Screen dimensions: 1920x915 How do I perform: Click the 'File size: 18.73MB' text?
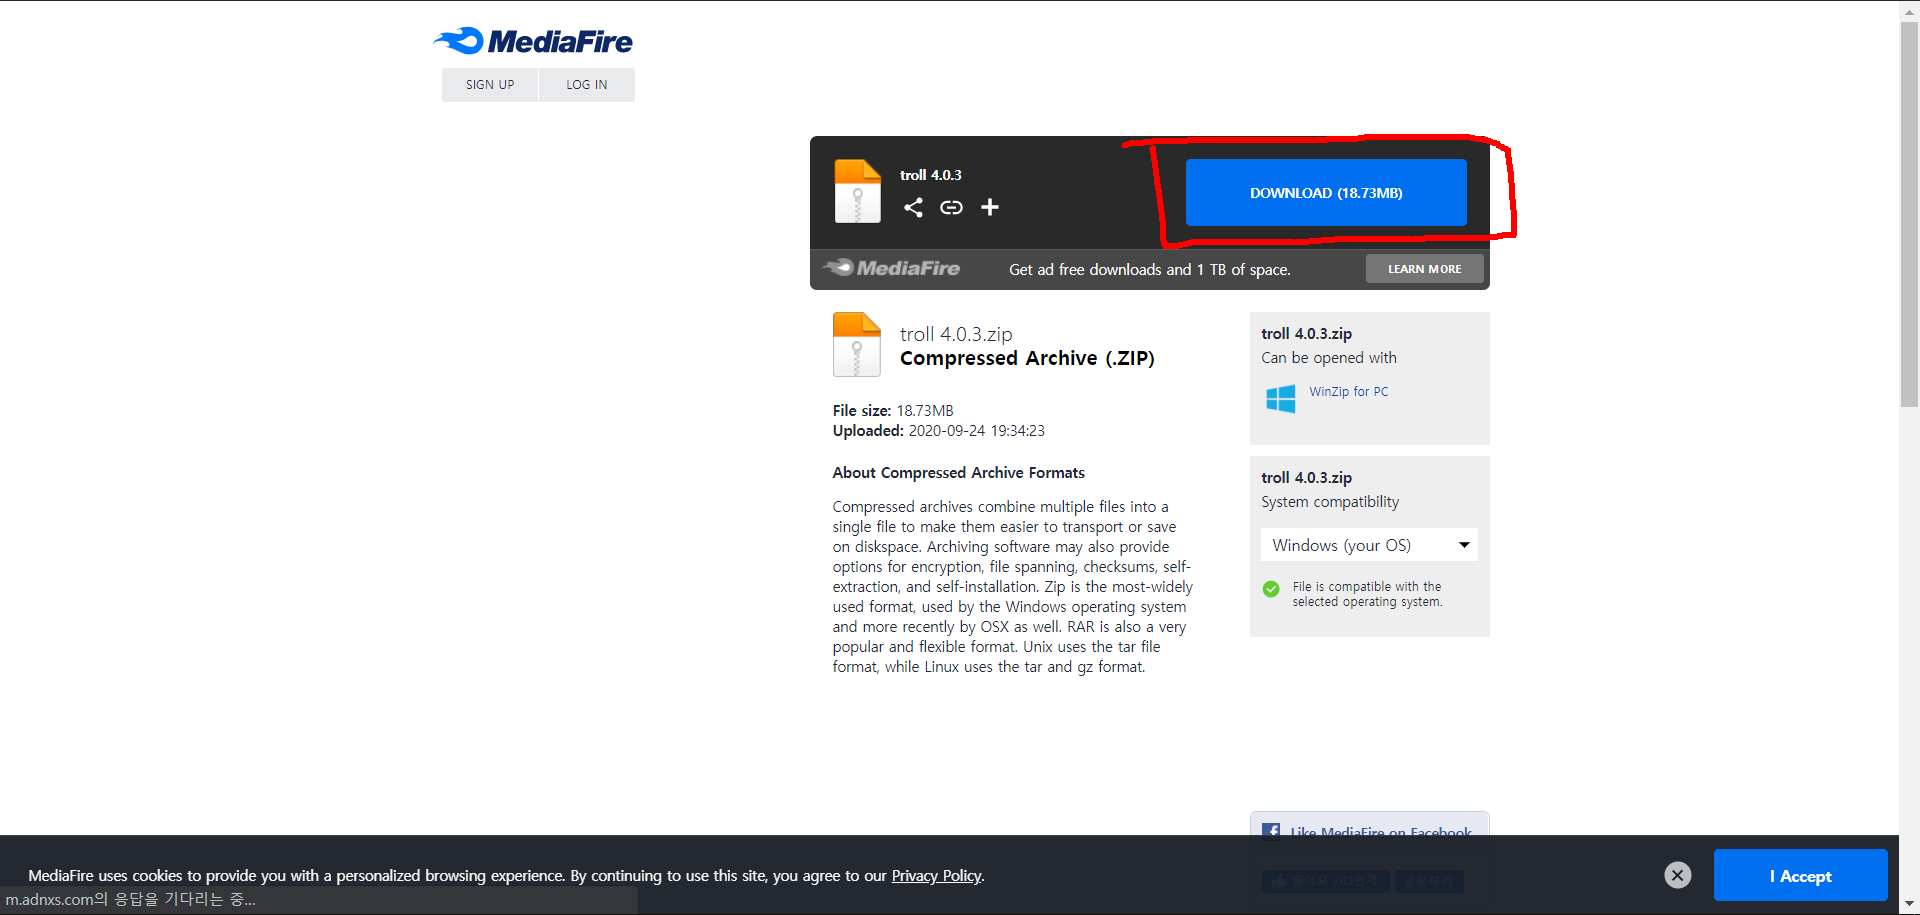tap(893, 411)
